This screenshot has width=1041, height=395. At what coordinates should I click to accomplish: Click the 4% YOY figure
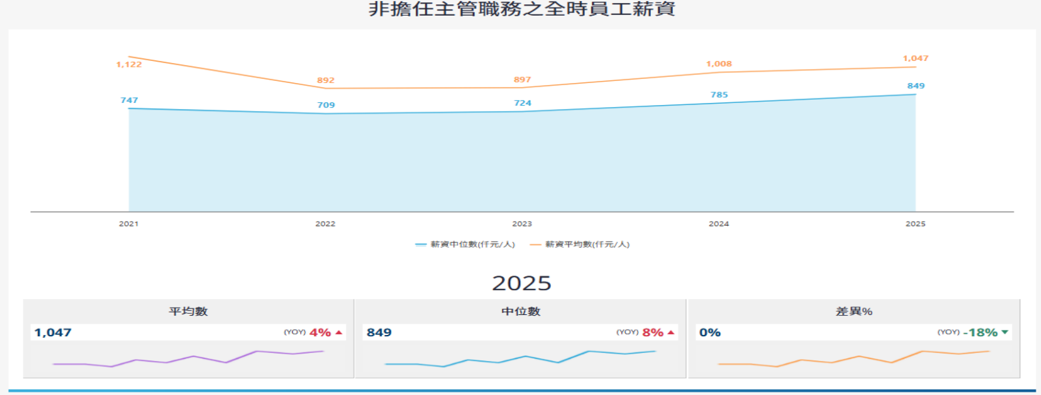pos(320,333)
